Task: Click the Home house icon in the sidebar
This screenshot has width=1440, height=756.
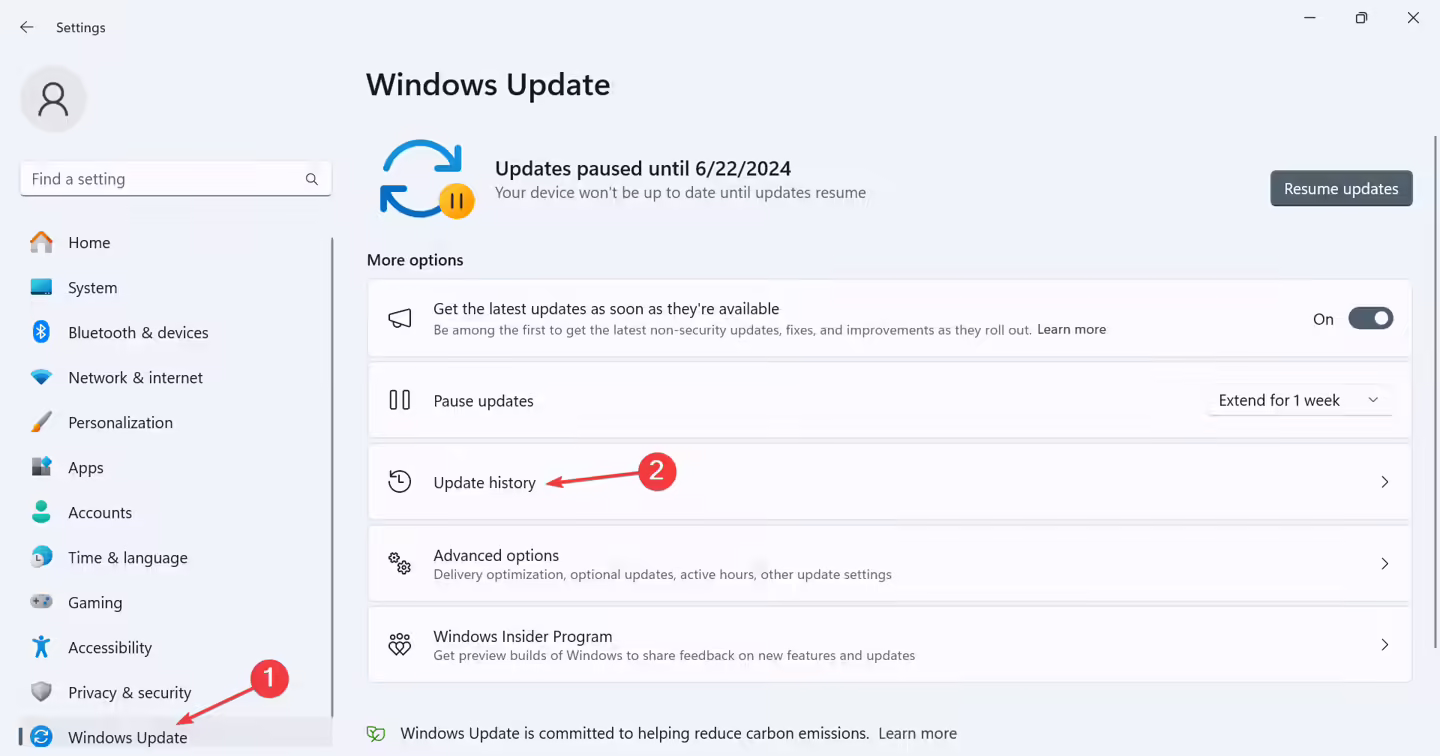Action: click(x=41, y=242)
